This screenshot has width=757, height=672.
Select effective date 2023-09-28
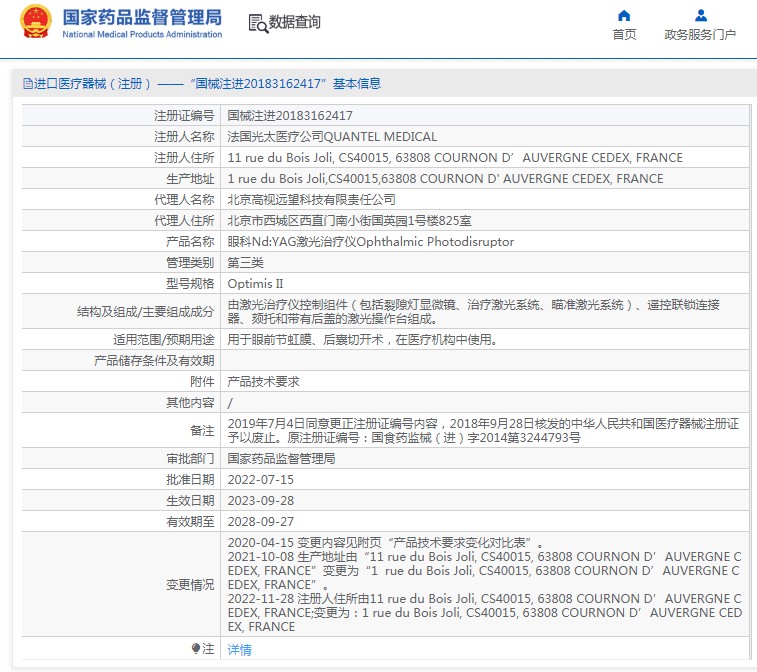click(261, 501)
